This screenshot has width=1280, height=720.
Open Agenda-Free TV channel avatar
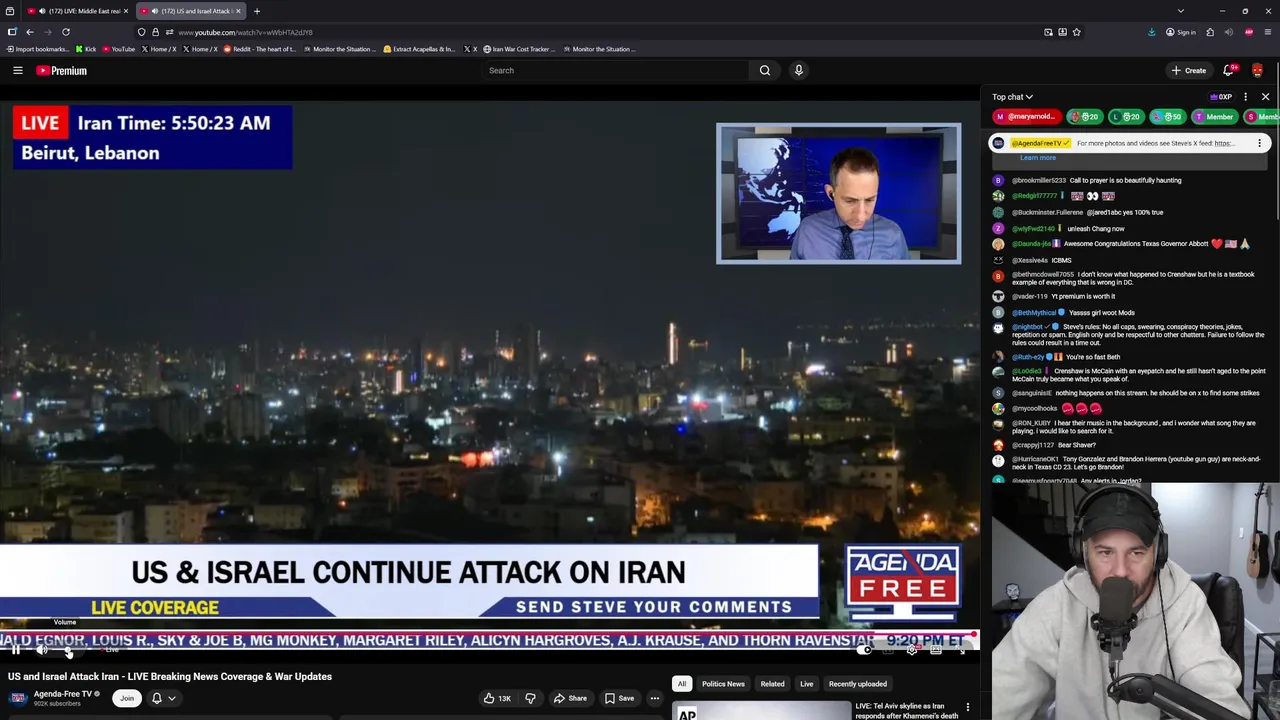point(18,697)
